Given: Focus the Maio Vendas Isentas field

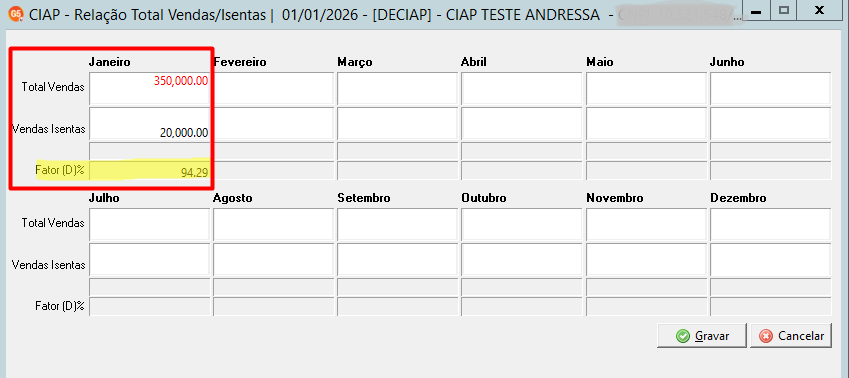Looking at the screenshot, I should tap(646, 123).
